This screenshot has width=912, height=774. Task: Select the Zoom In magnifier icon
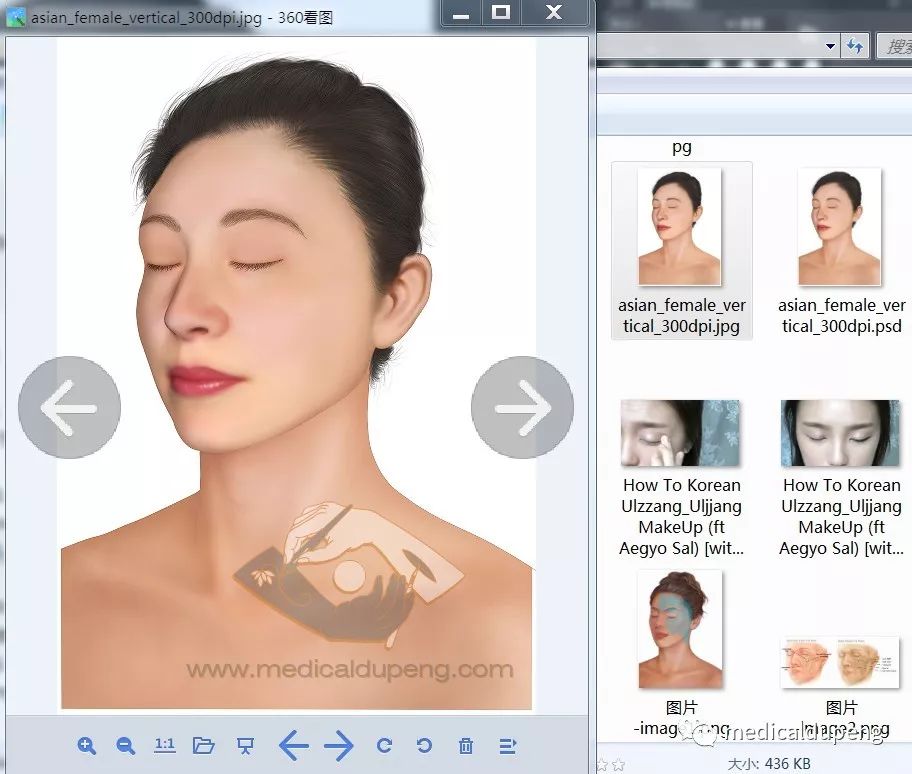tap(87, 745)
